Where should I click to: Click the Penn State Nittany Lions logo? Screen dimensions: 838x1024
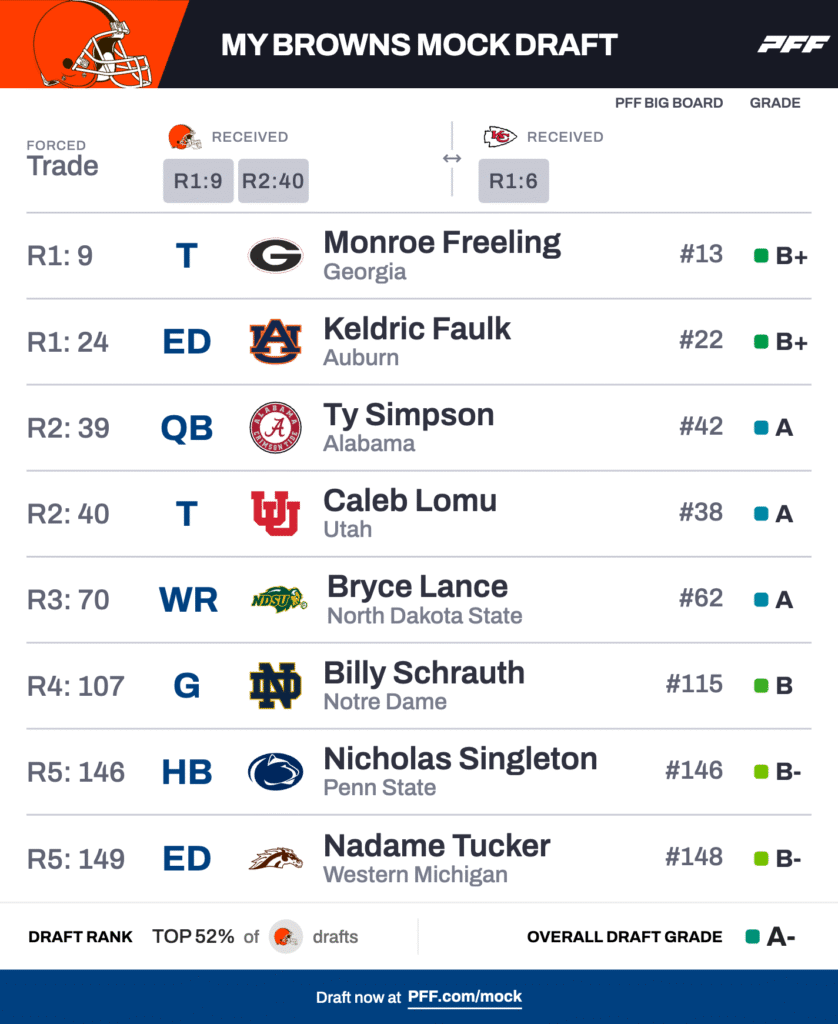tap(275, 772)
